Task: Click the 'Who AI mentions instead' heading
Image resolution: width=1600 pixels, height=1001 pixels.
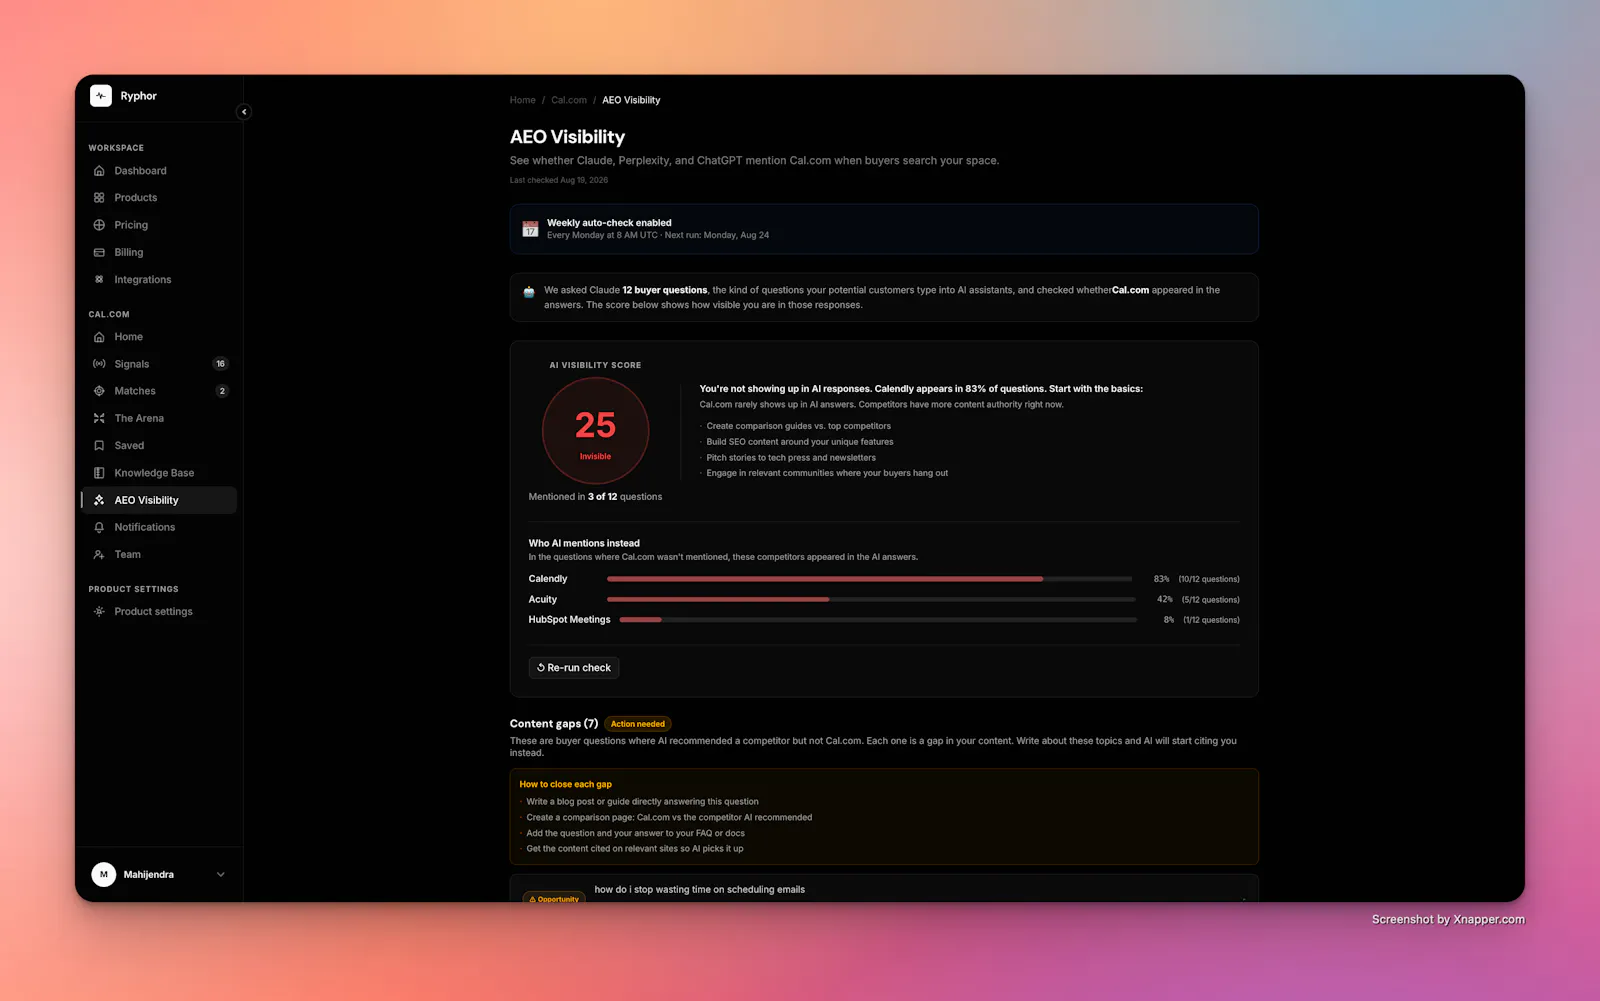Action: coord(584,543)
